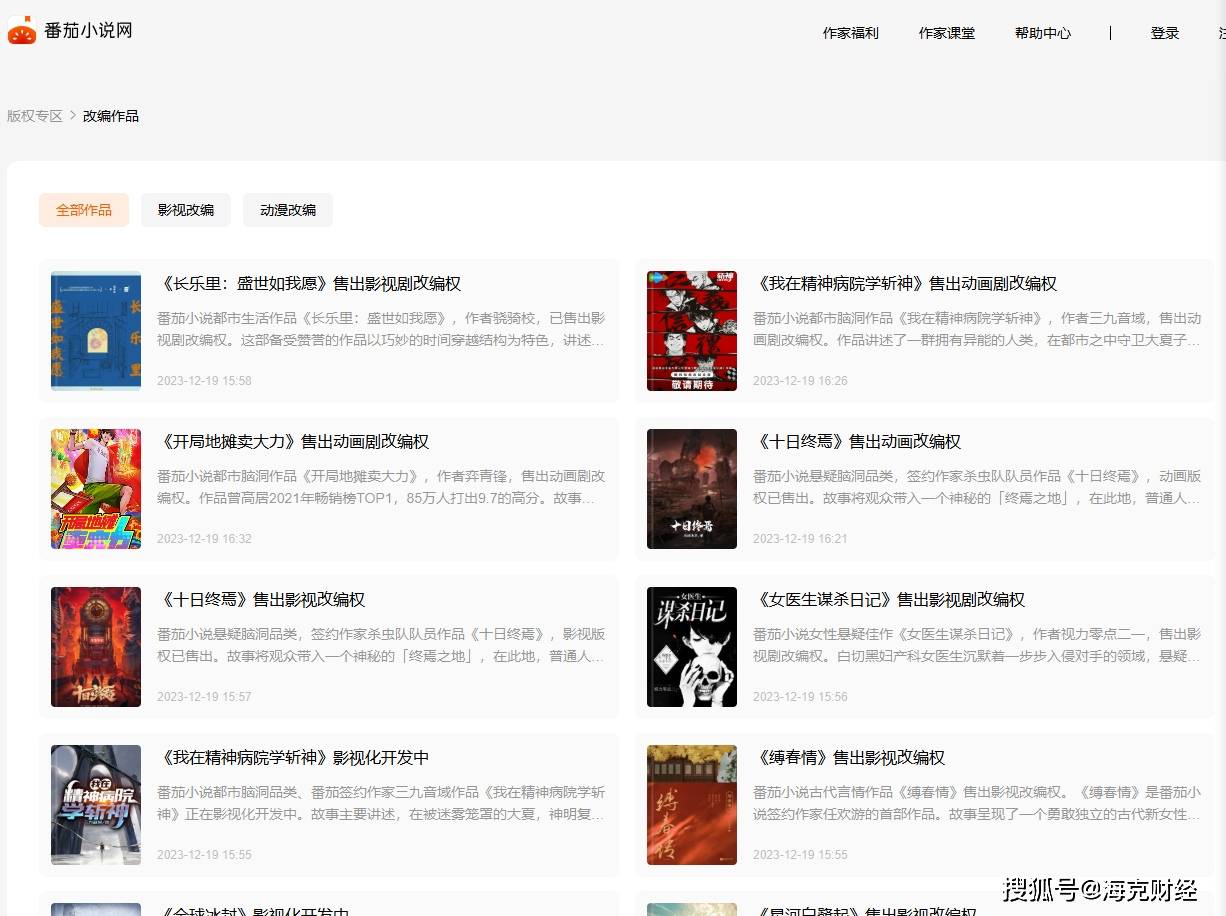Click the 登录 link
The height and width of the screenshot is (916, 1226).
click(x=1164, y=33)
